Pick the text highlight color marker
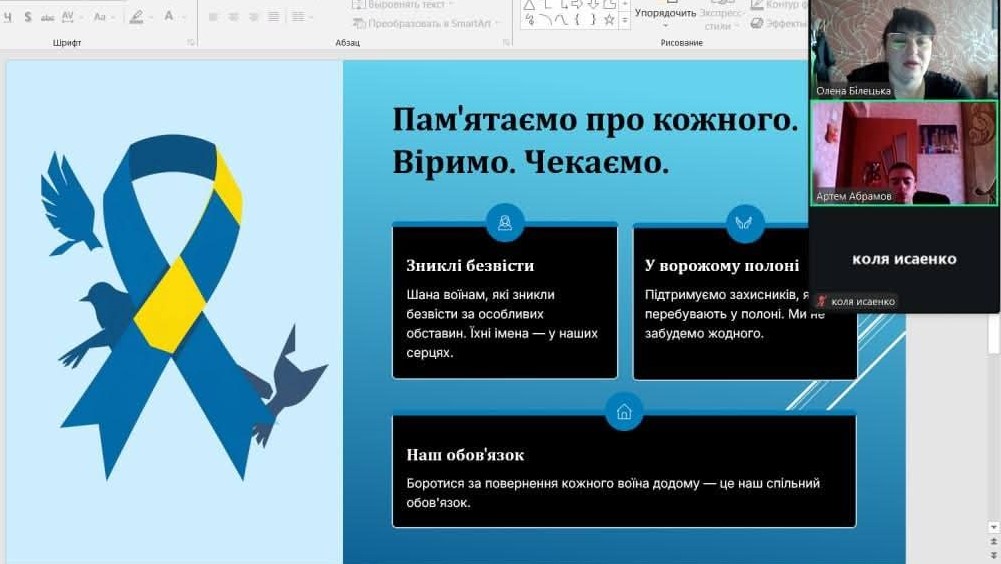Viewport: 1001px width, 564px height. point(136,17)
